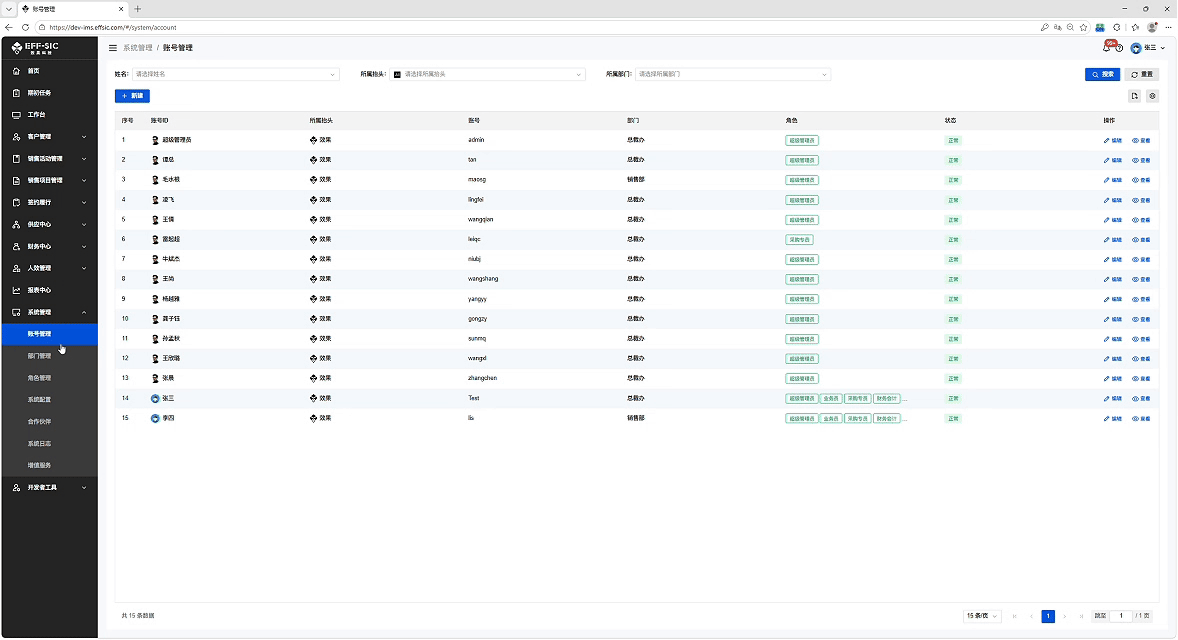The height and width of the screenshot is (640, 1178).
Task: View details of the maosg account
Action: (1141, 180)
